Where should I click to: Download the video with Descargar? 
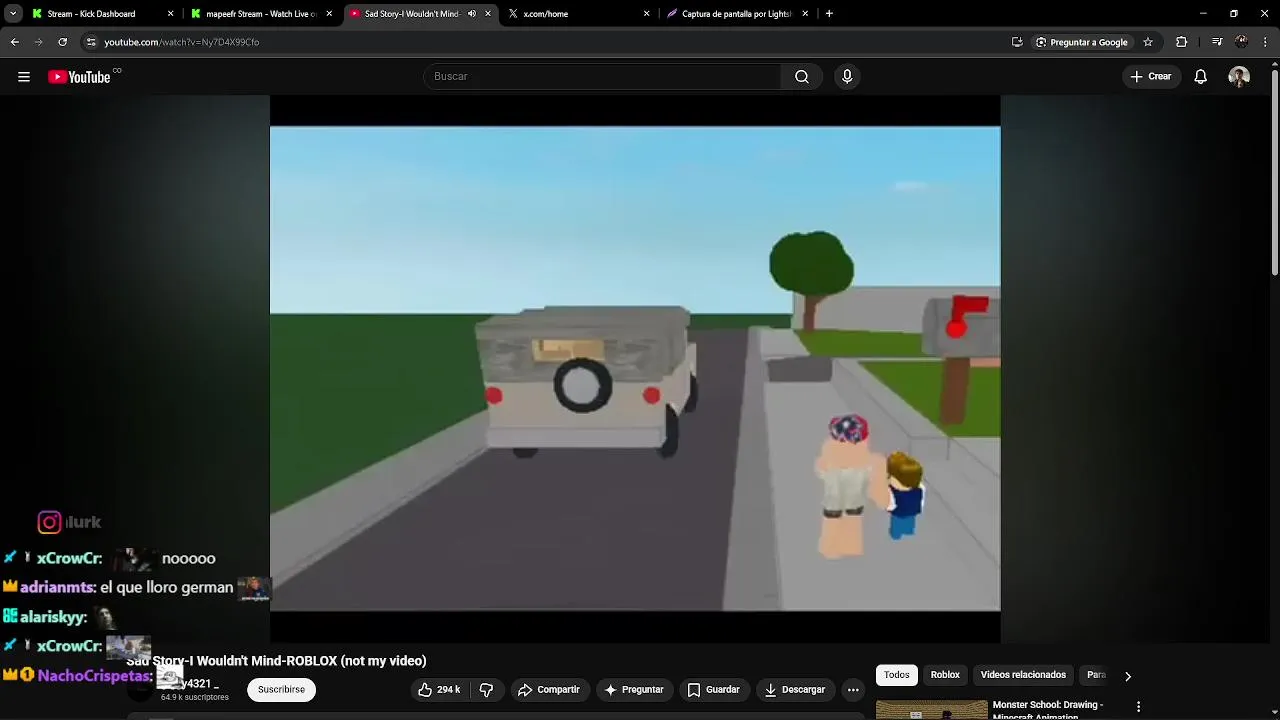tap(795, 690)
